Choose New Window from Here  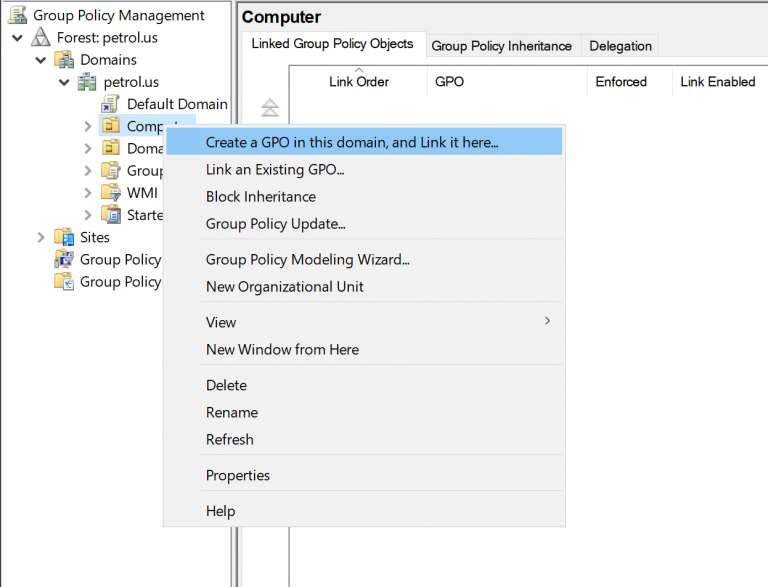pos(364,349)
